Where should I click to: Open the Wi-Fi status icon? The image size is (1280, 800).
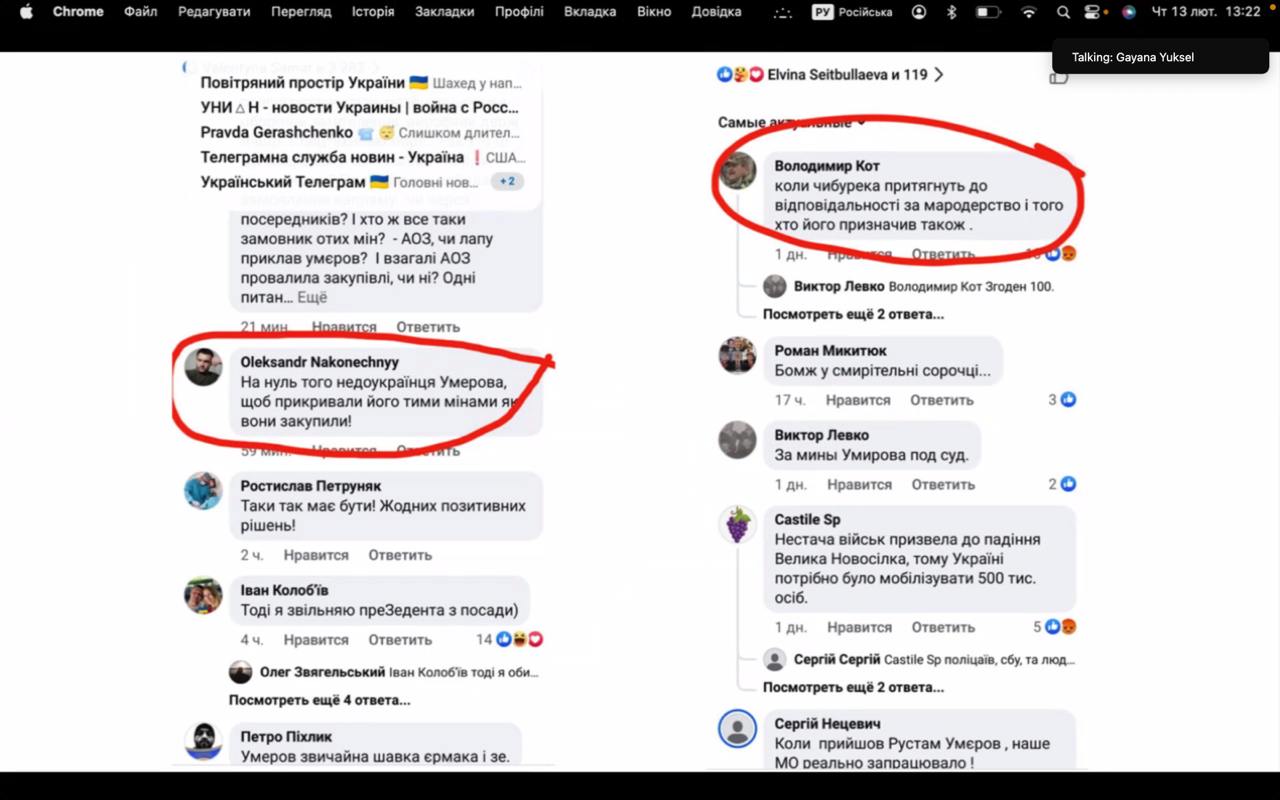pyautogui.click(x=1029, y=12)
